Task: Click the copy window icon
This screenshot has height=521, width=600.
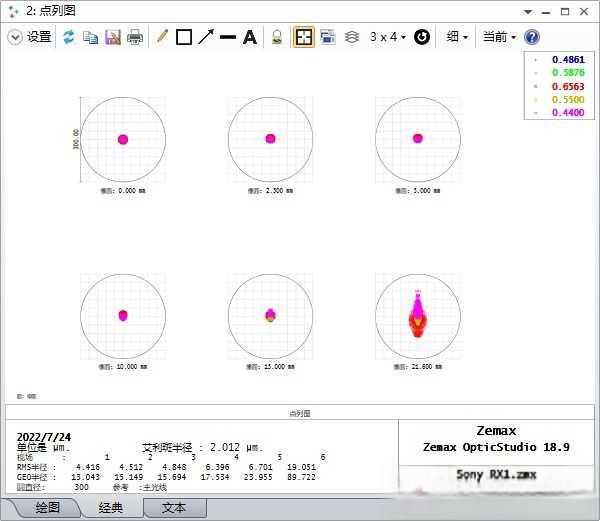Action: [91, 37]
